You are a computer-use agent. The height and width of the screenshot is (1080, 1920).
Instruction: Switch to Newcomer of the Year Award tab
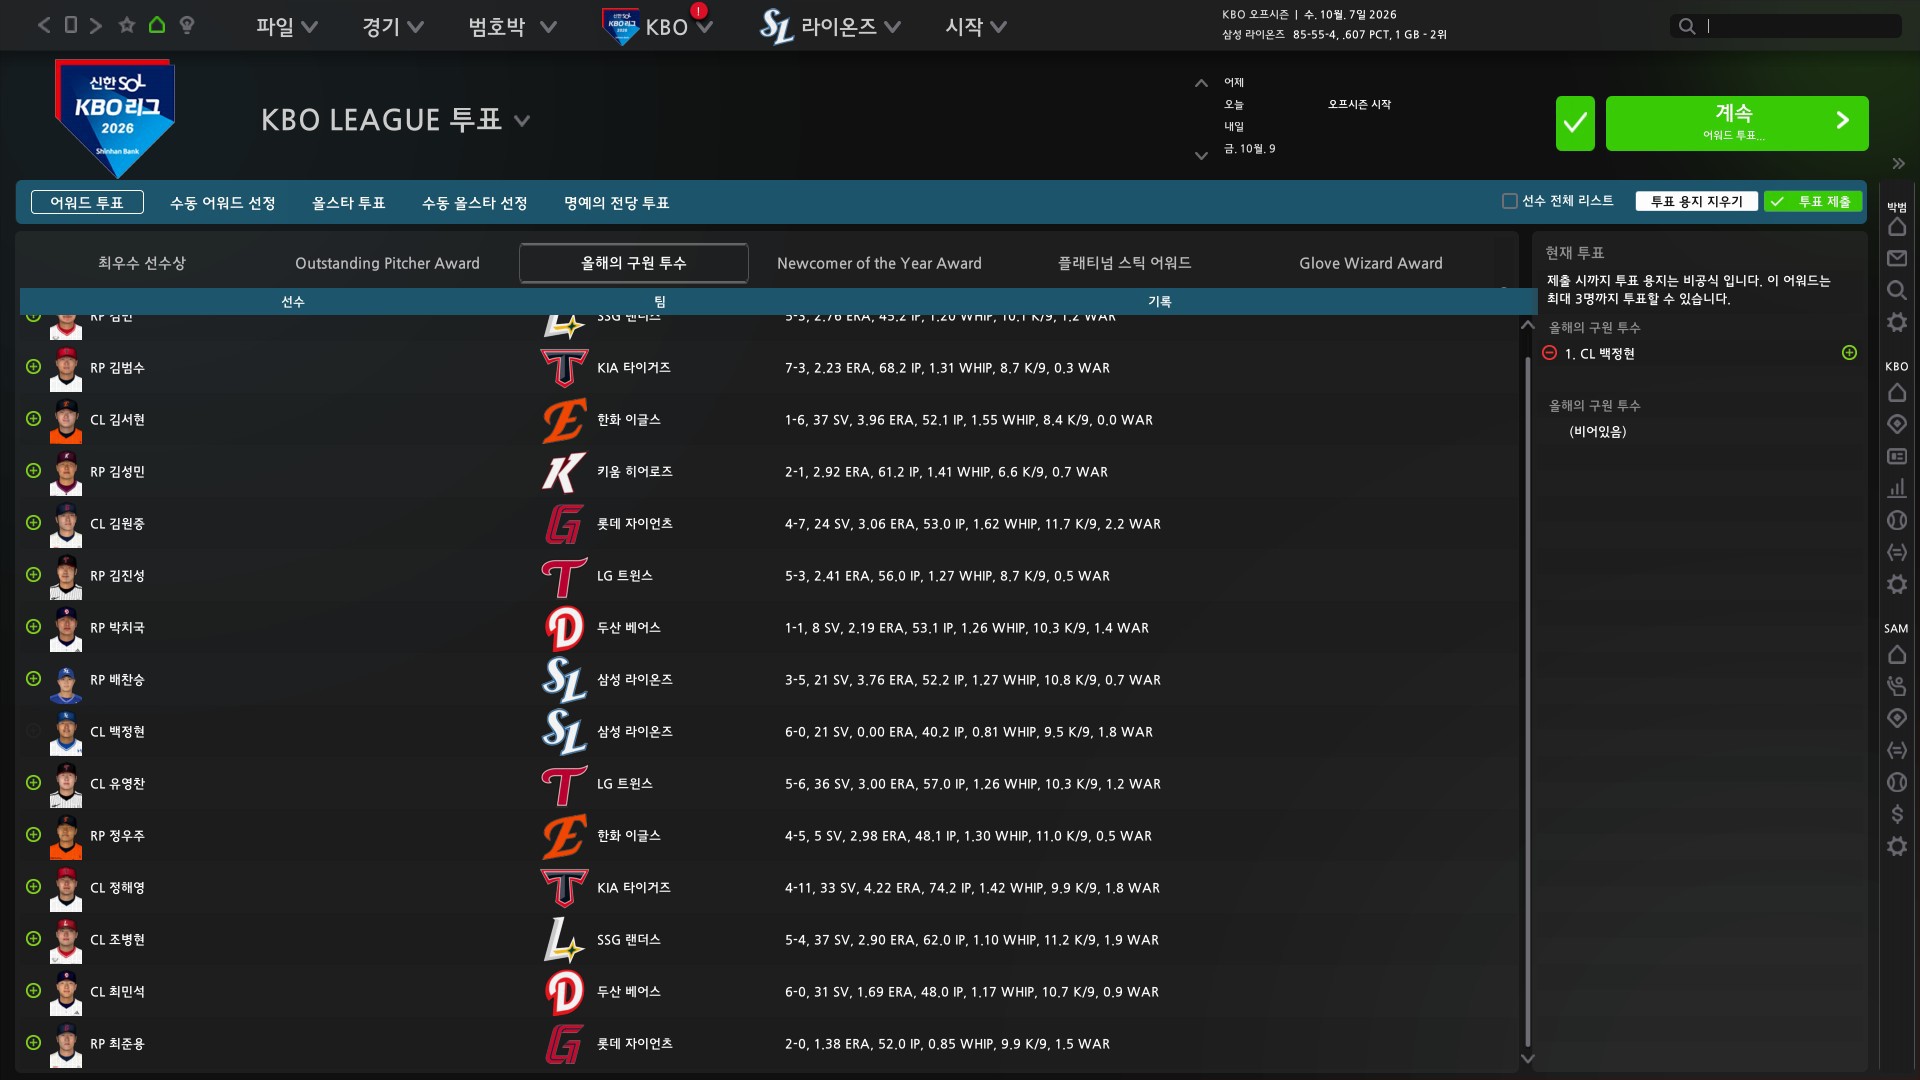coord(879,263)
